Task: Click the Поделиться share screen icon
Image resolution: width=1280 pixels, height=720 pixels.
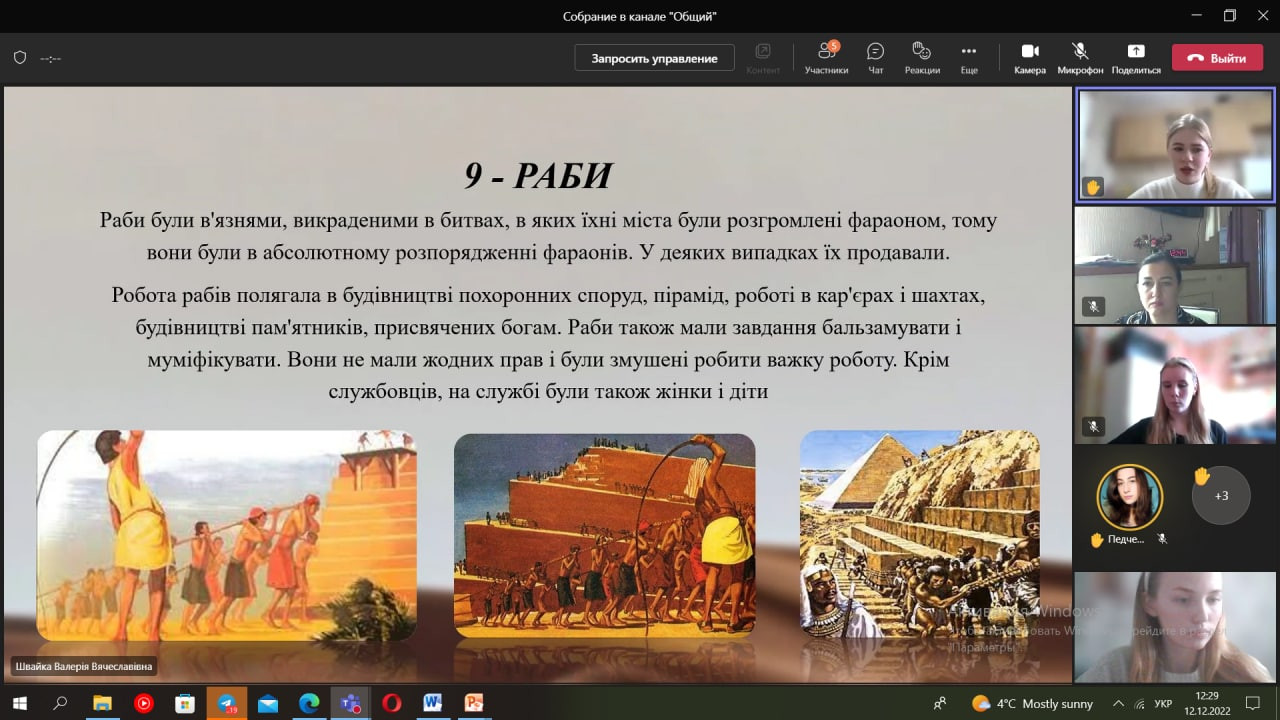Action: [1135, 57]
